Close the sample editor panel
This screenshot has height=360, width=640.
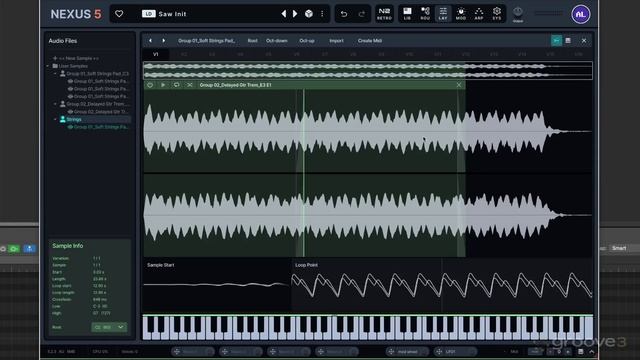(584, 40)
